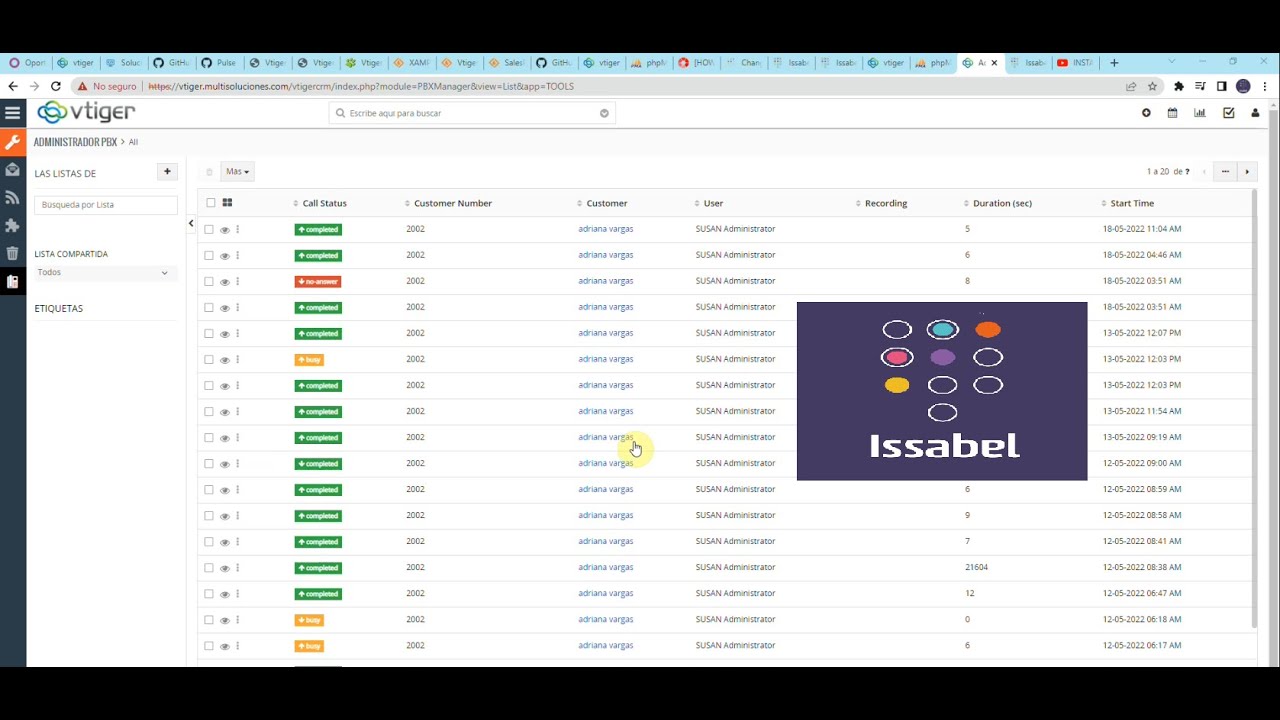Sort by Call Status column
1280x720 pixels.
[x=324, y=203]
